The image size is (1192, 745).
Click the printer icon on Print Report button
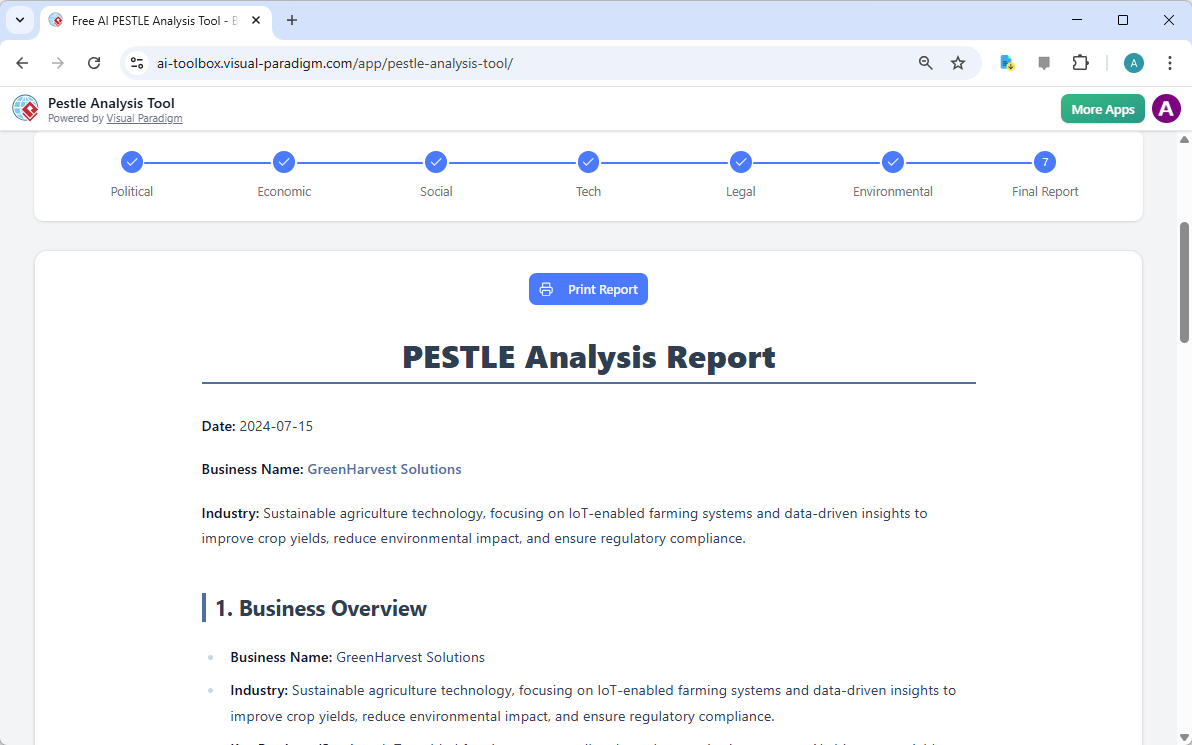pyautogui.click(x=546, y=289)
